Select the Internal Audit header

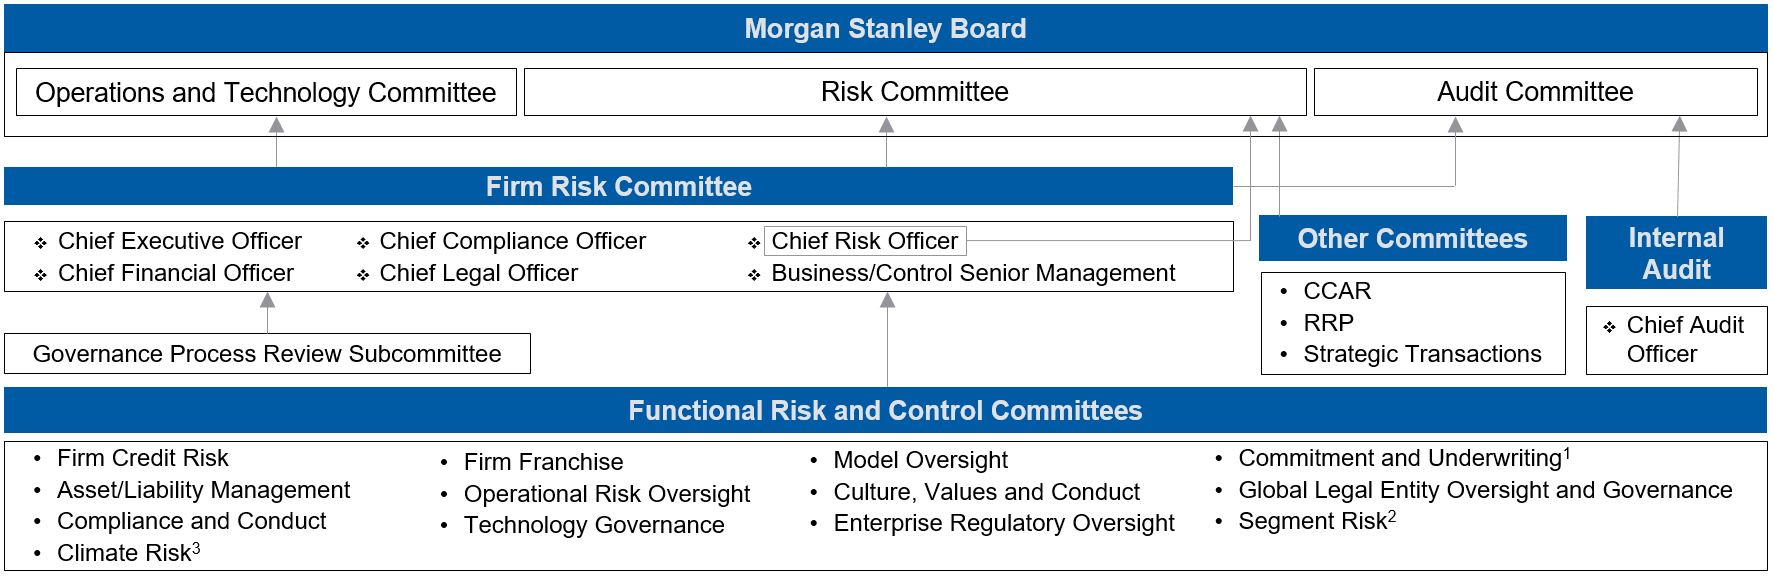pos(1676,253)
